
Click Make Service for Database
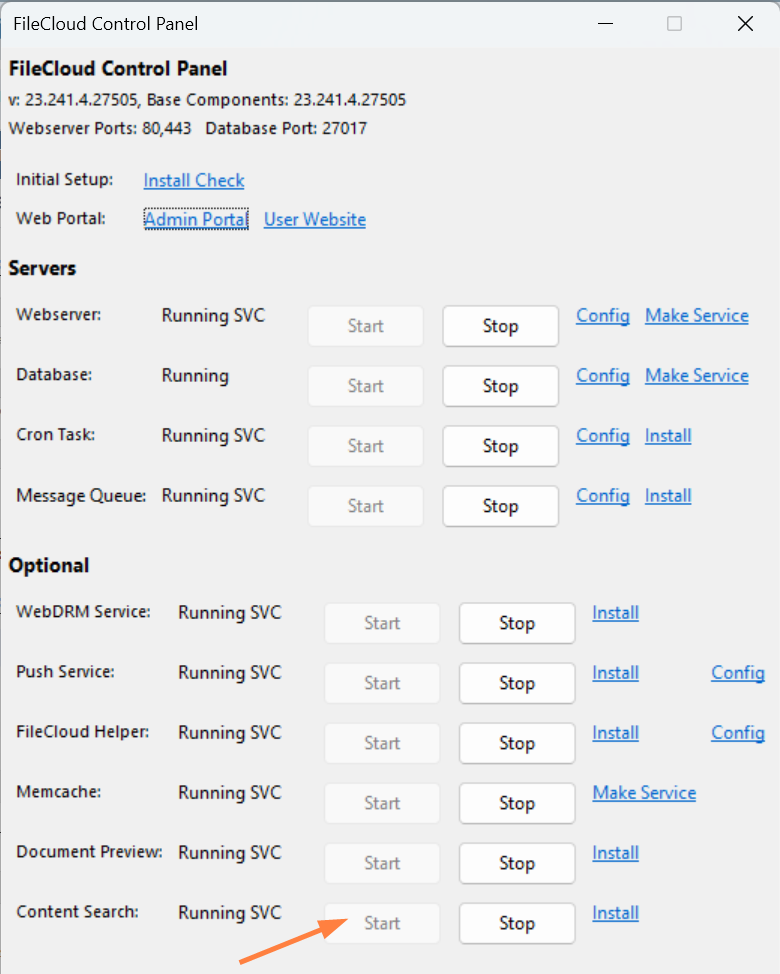697,375
